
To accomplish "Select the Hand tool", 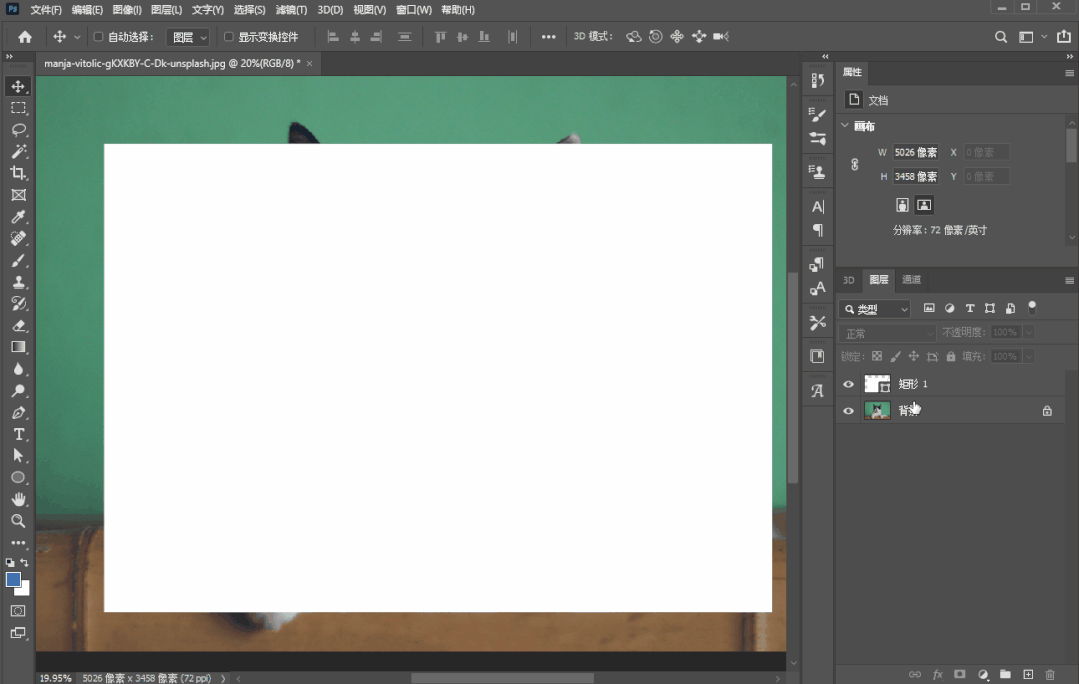I will coord(19,499).
